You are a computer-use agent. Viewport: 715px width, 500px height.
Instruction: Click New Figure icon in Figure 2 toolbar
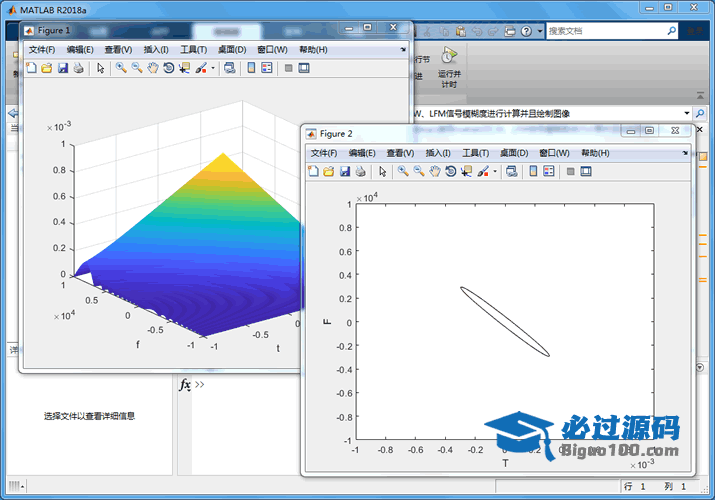tap(313, 171)
